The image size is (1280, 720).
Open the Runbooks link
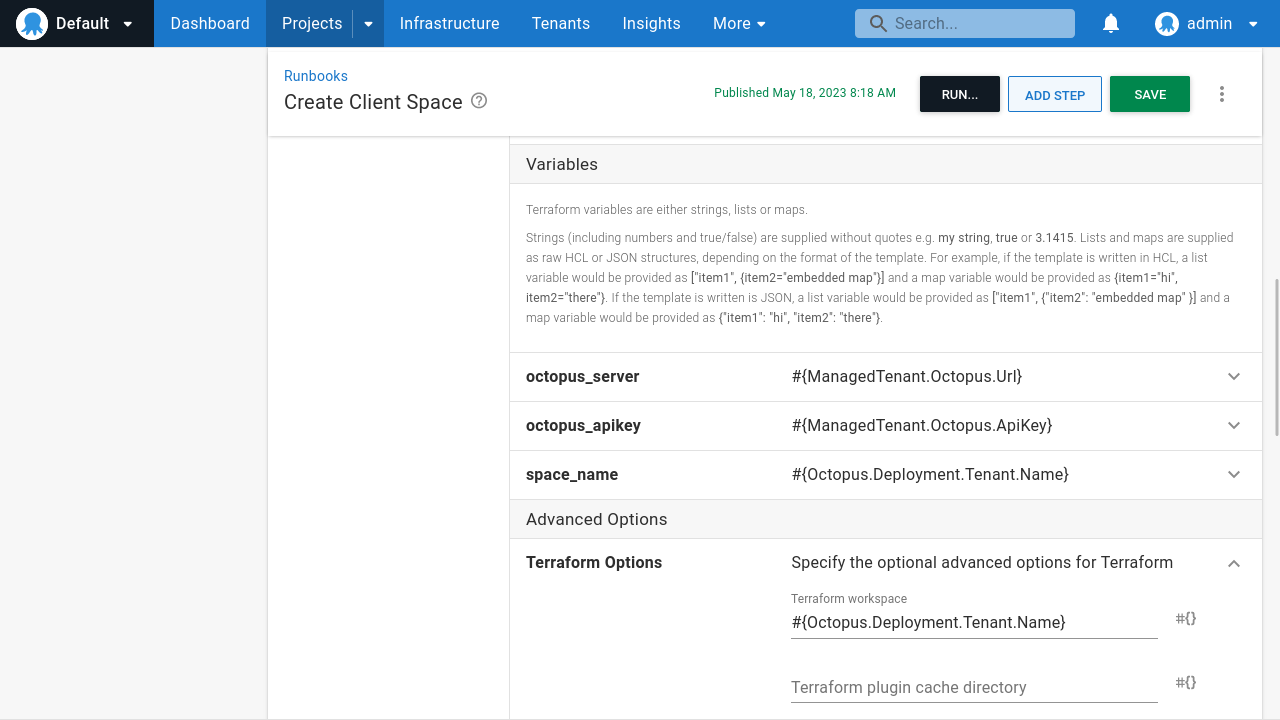point(315,76)
